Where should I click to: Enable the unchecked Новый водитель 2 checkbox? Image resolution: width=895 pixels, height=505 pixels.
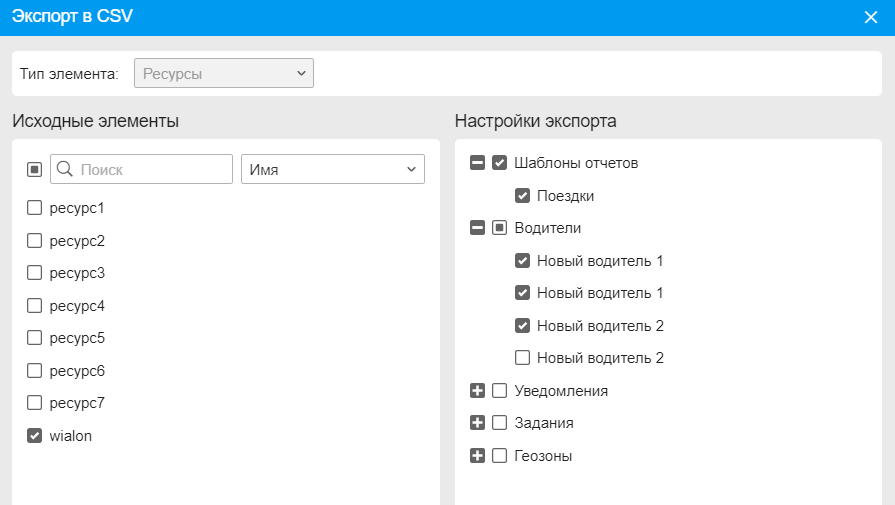(x=522, y=358)
